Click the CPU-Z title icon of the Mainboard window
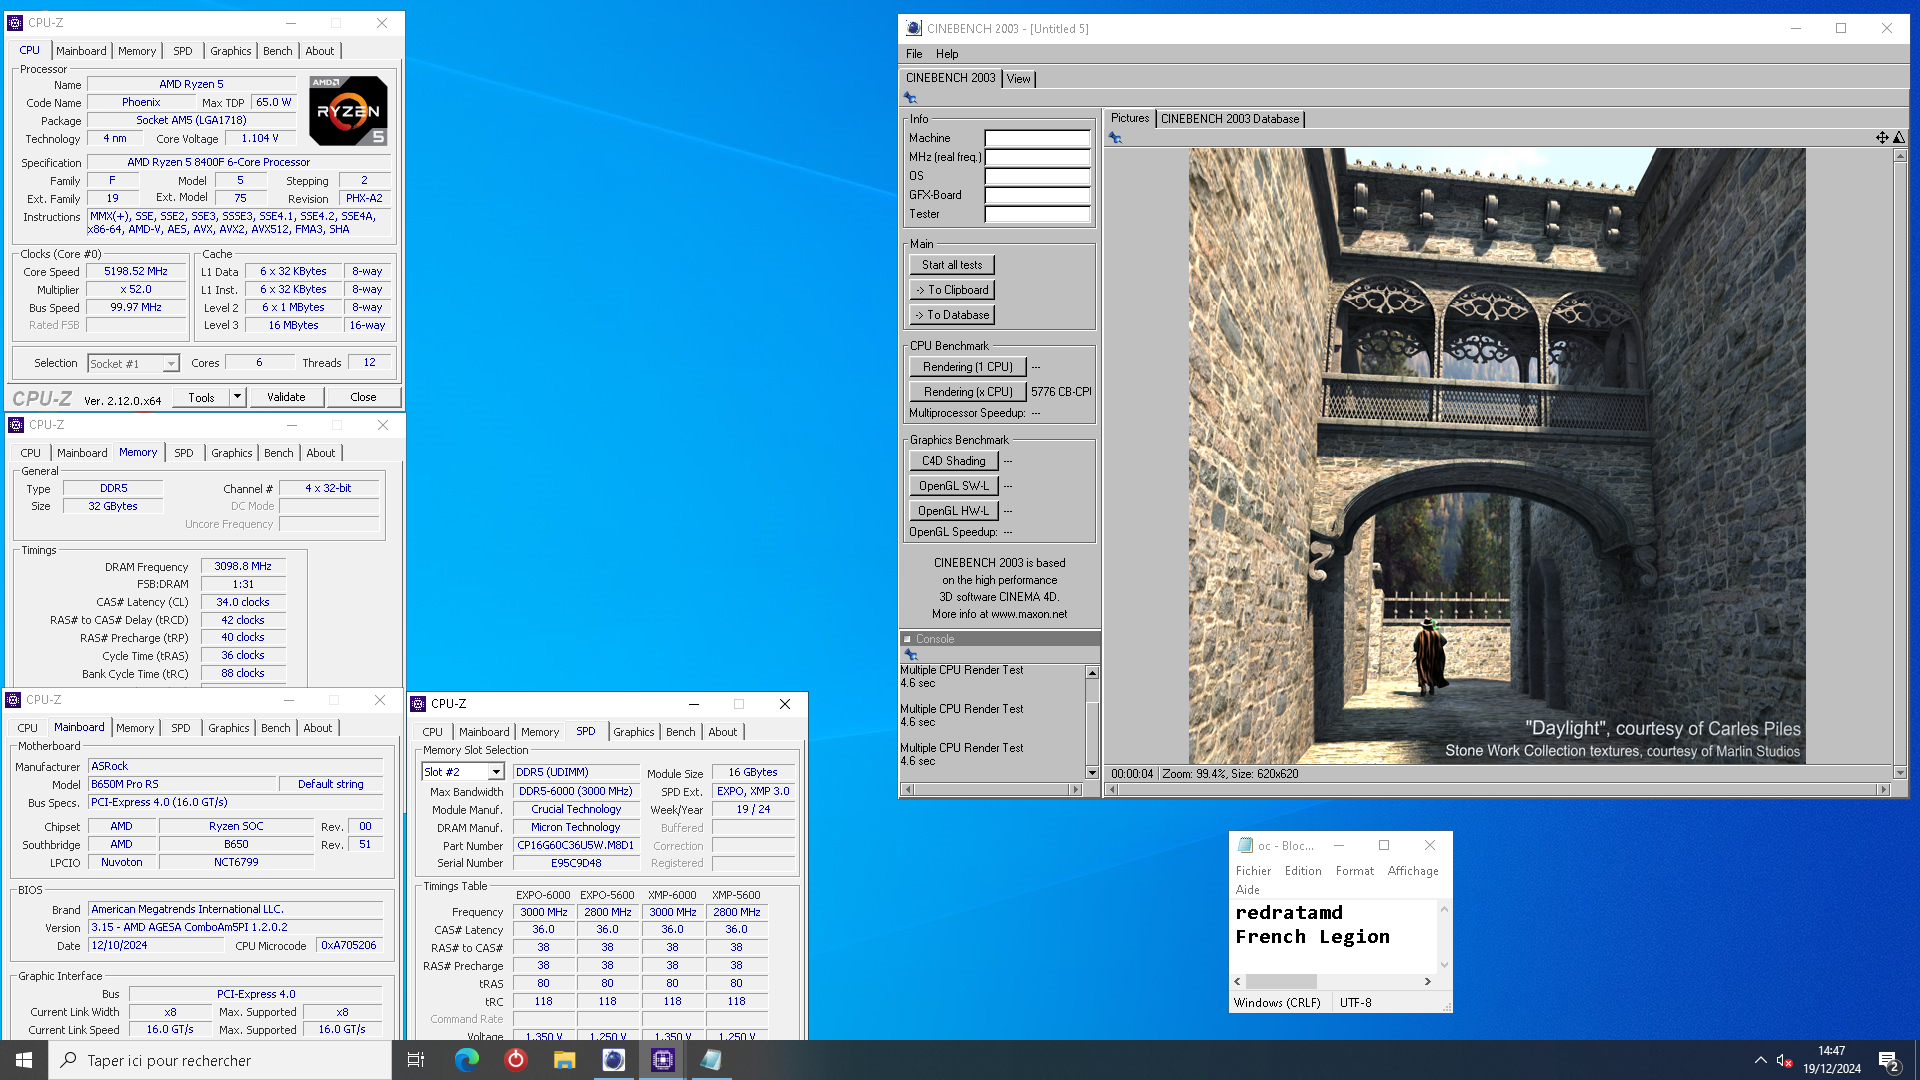1920x1080 pixels. pos(14,700)
